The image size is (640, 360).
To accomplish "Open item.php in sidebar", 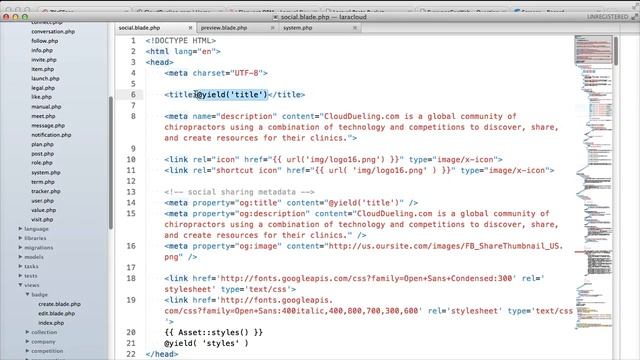I will coord(42,69).
